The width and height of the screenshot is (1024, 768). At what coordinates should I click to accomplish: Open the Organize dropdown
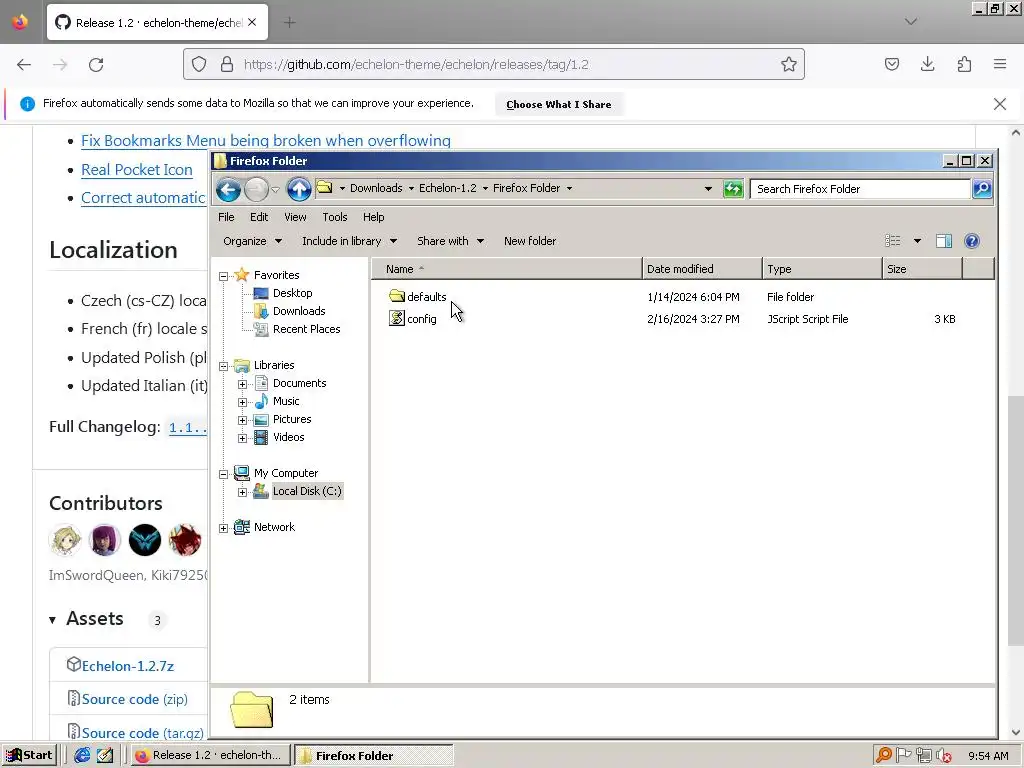pos(252,241)
